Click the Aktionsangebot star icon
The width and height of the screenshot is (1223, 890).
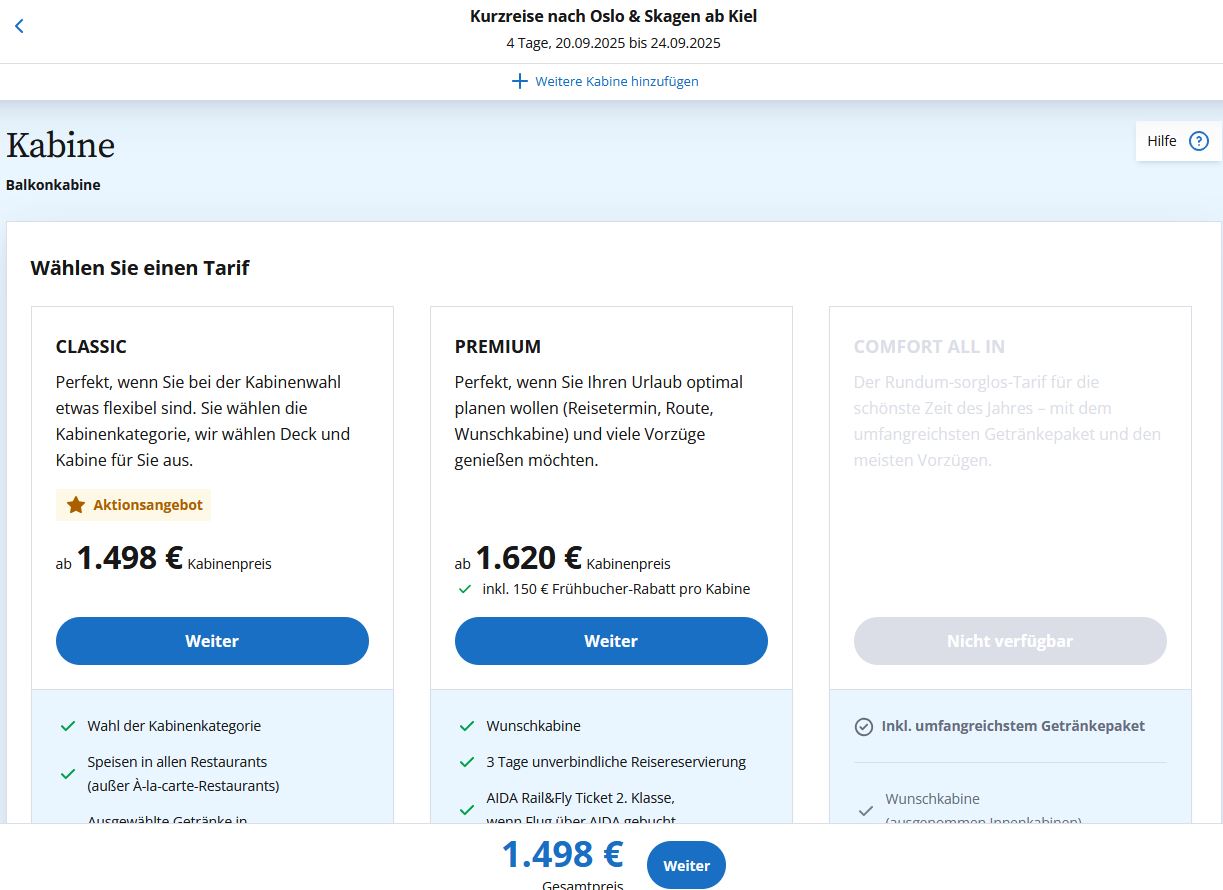76,505
